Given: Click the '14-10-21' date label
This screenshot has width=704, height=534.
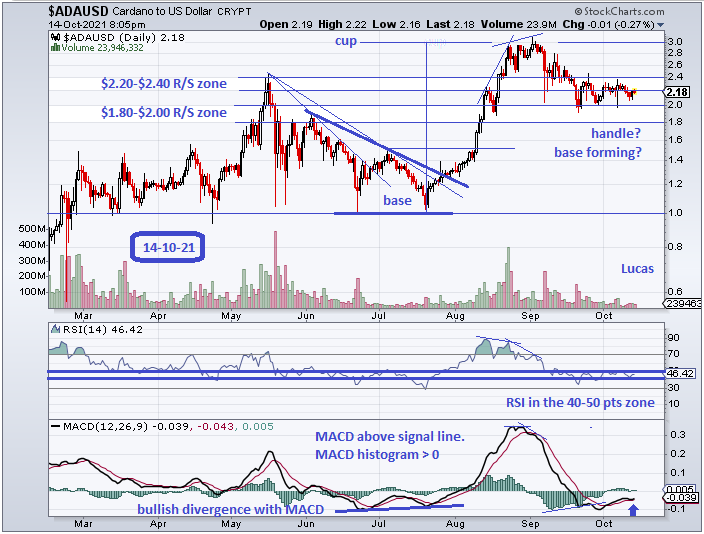Looking at the screenshot, I should [x=168, y=247].
